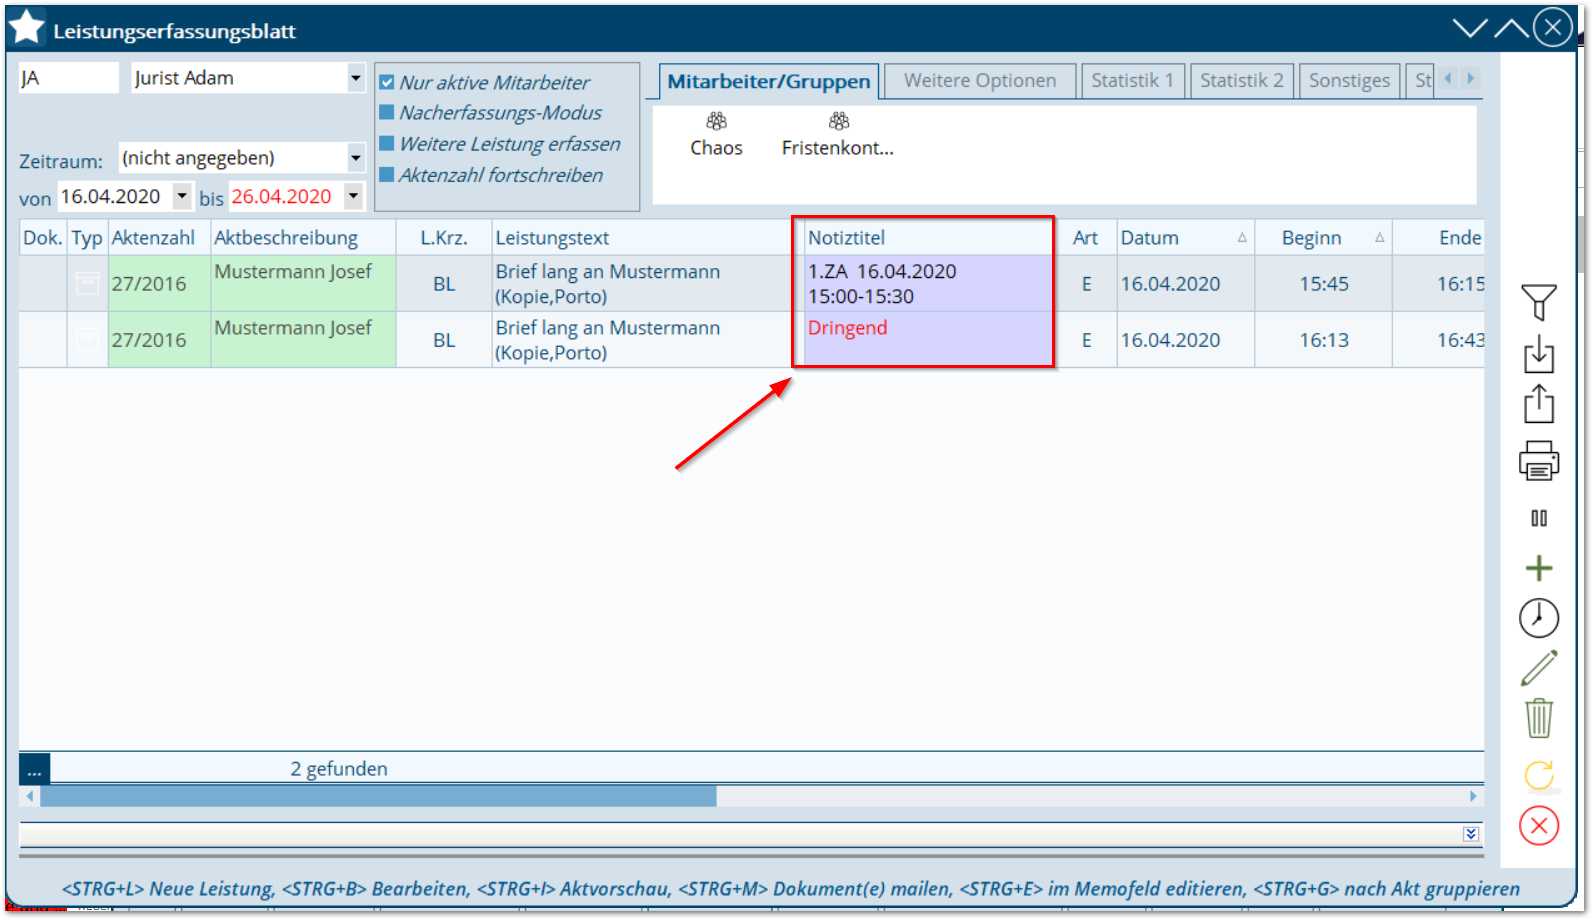This screenshot has width=1593, height=920.
Task: Sort by Beginn column header
Action: point(1323,238)
